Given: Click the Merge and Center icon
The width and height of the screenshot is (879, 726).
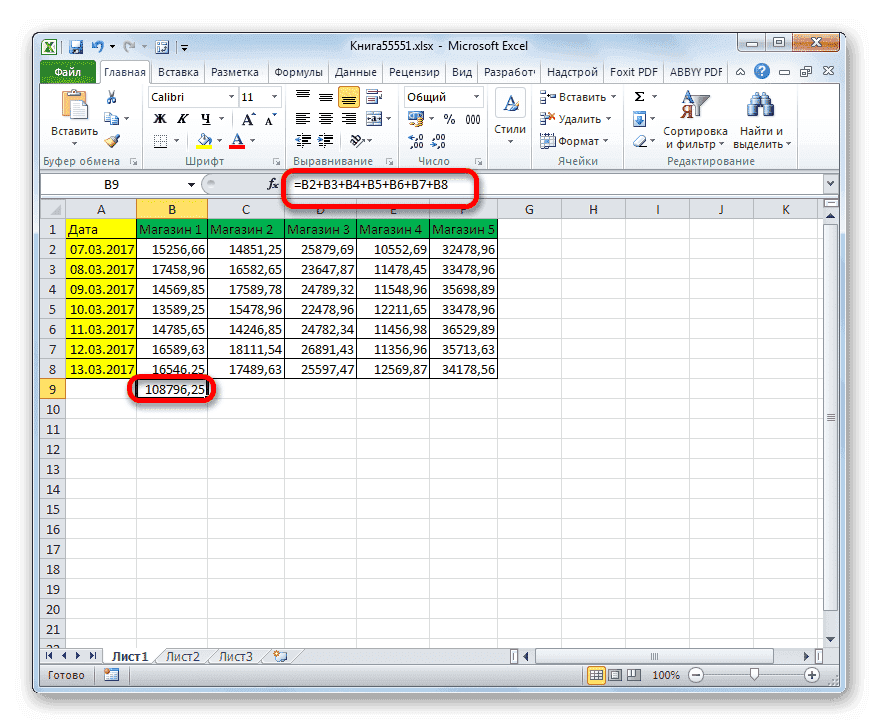Looking at the screenshot, I should click(376, 119).
